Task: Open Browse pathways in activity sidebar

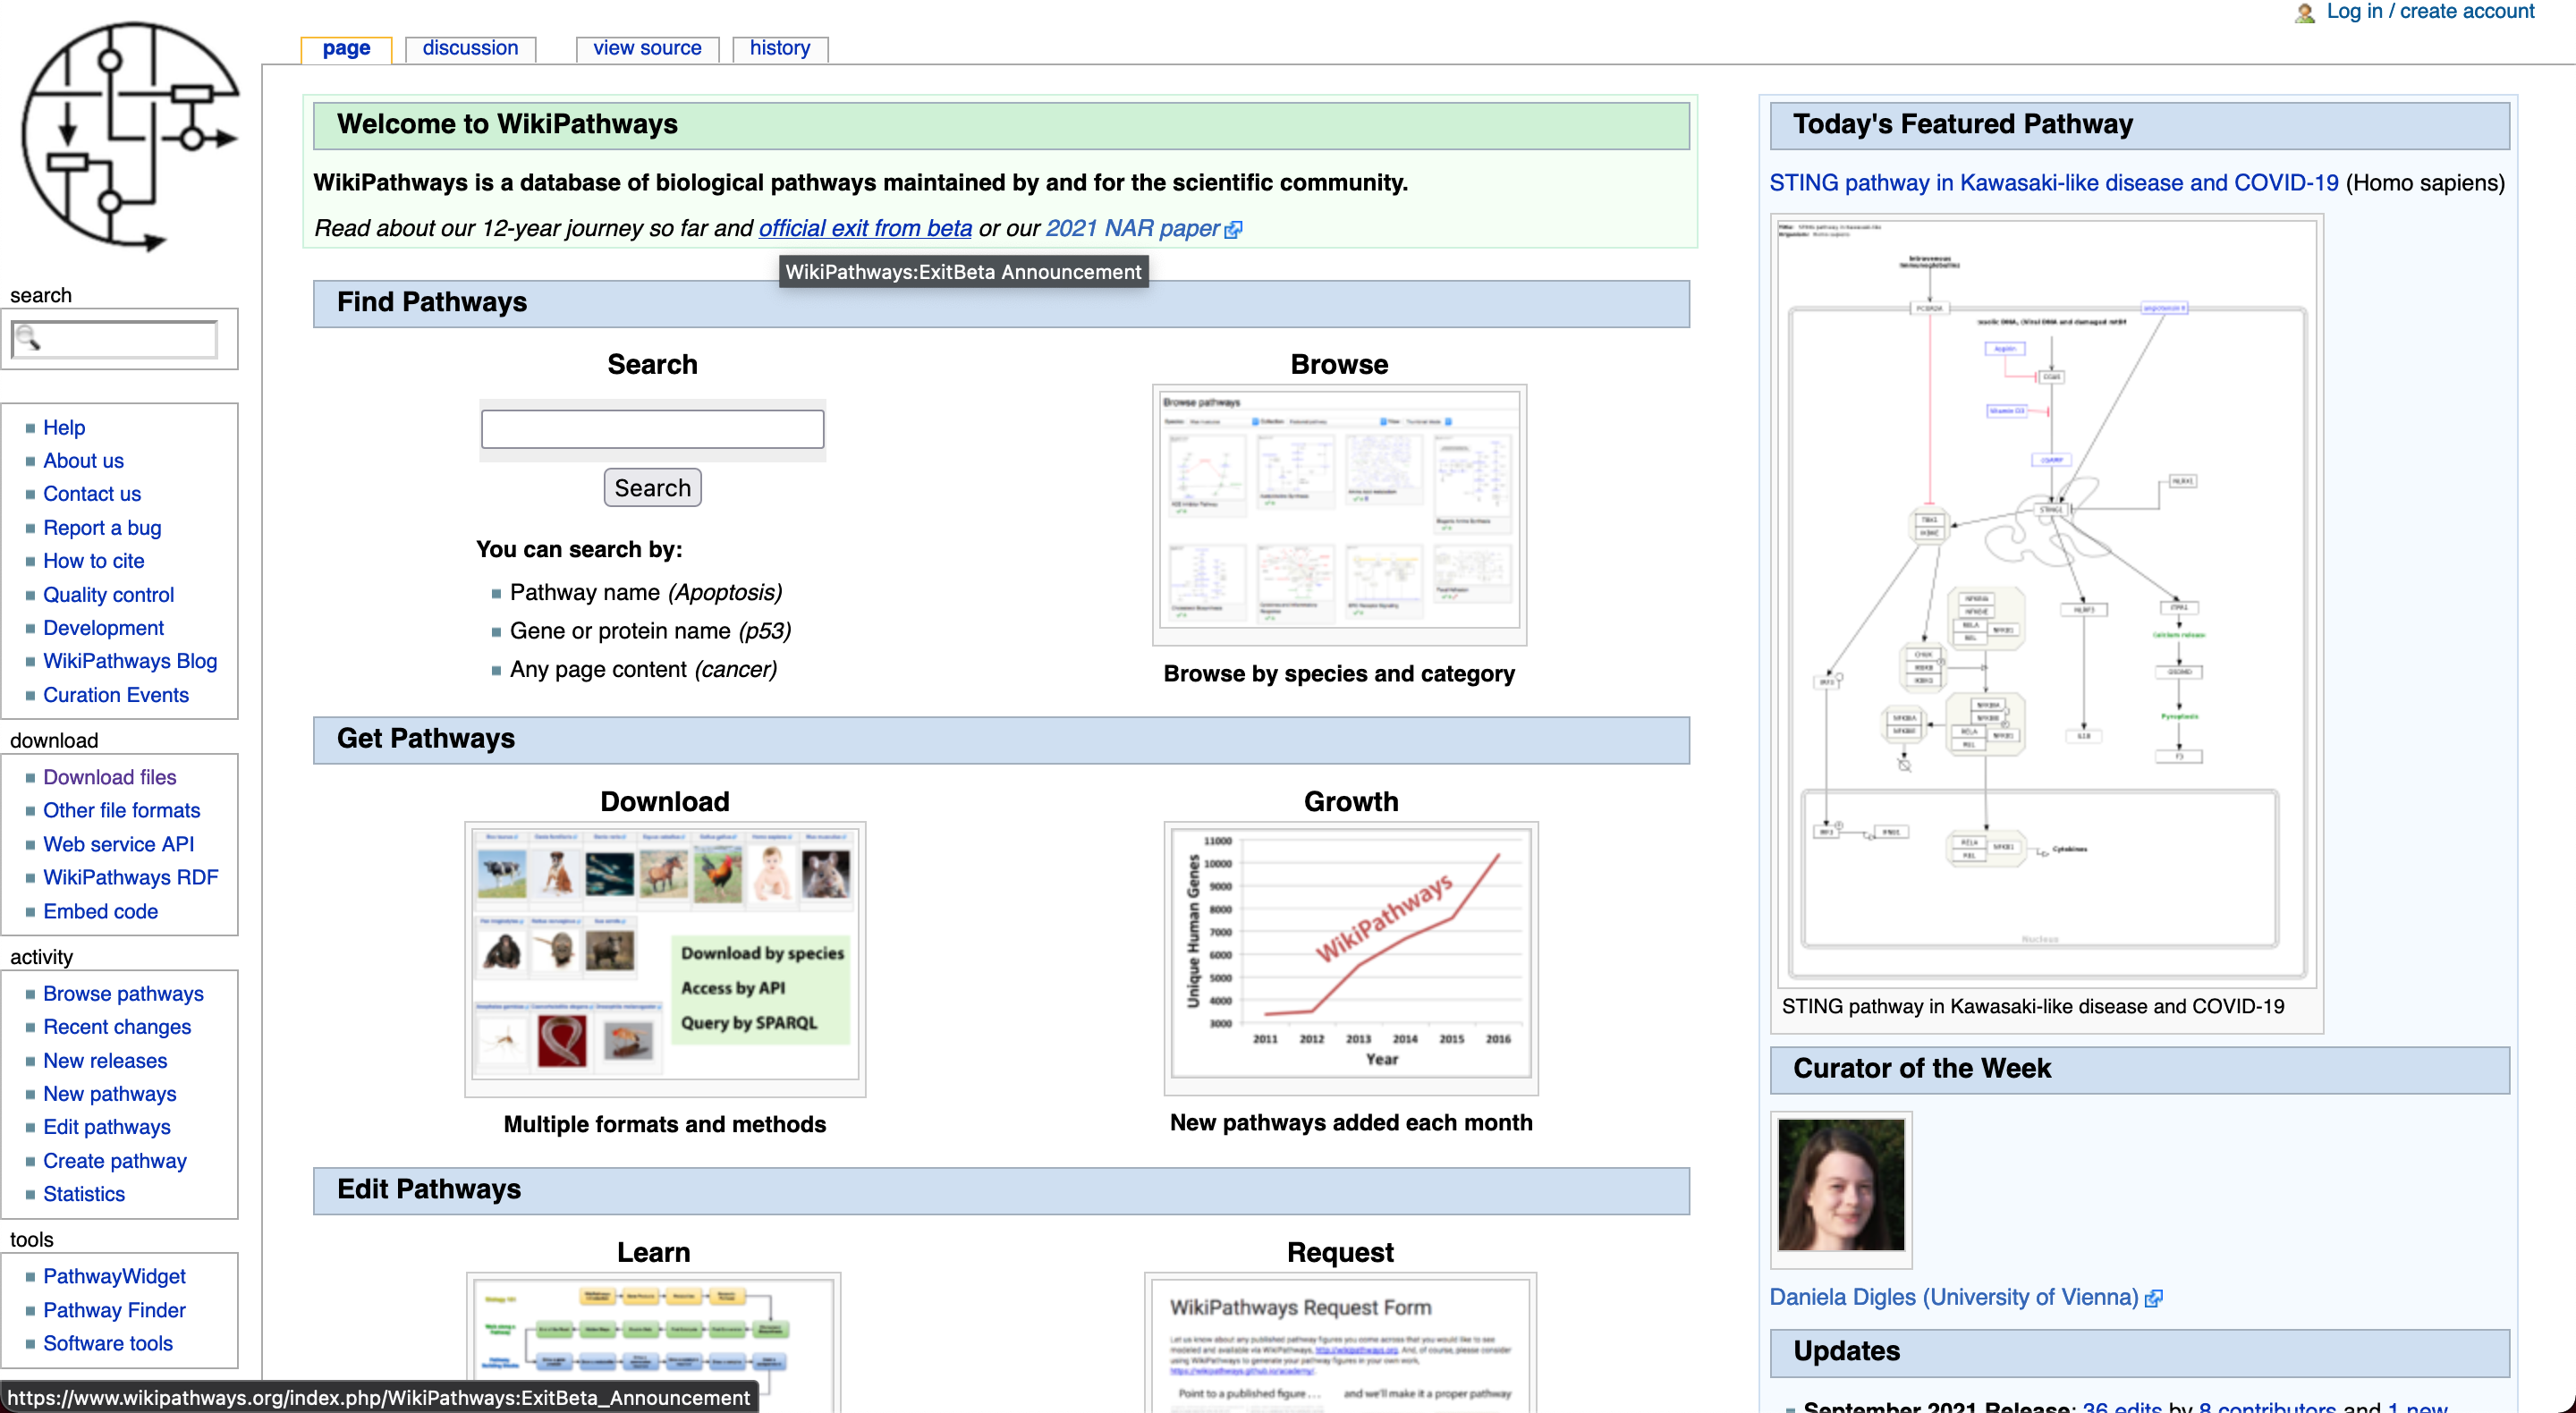Action: (x=124, y=994)
